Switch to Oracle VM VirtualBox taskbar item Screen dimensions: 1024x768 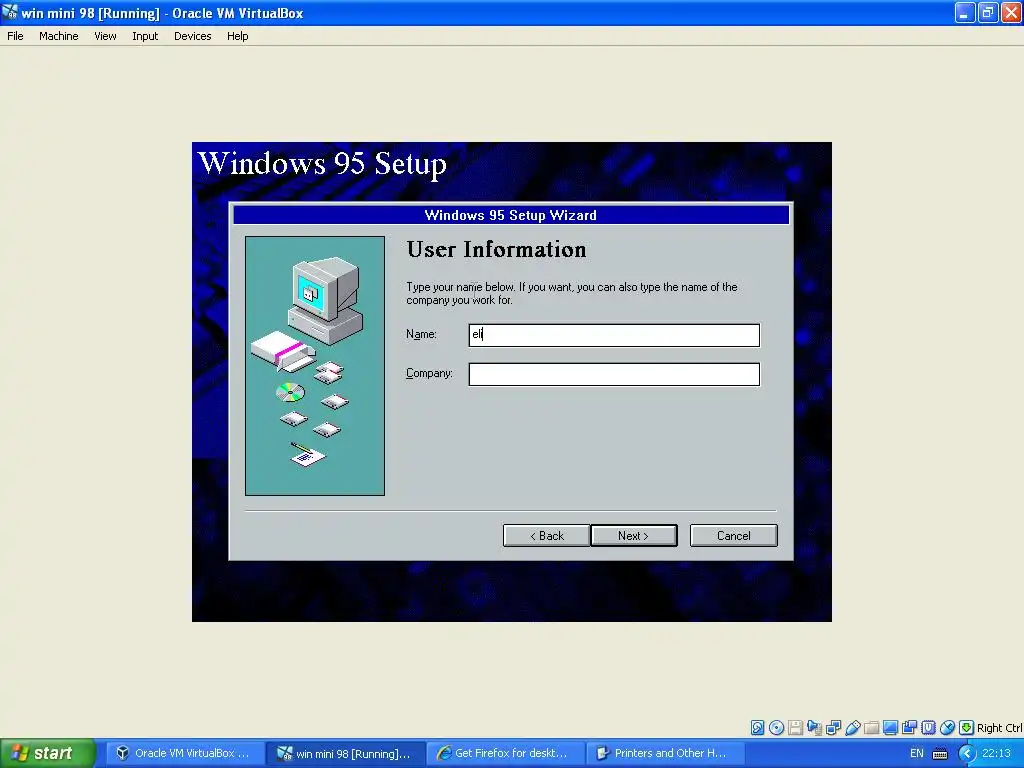pos(185,753)
